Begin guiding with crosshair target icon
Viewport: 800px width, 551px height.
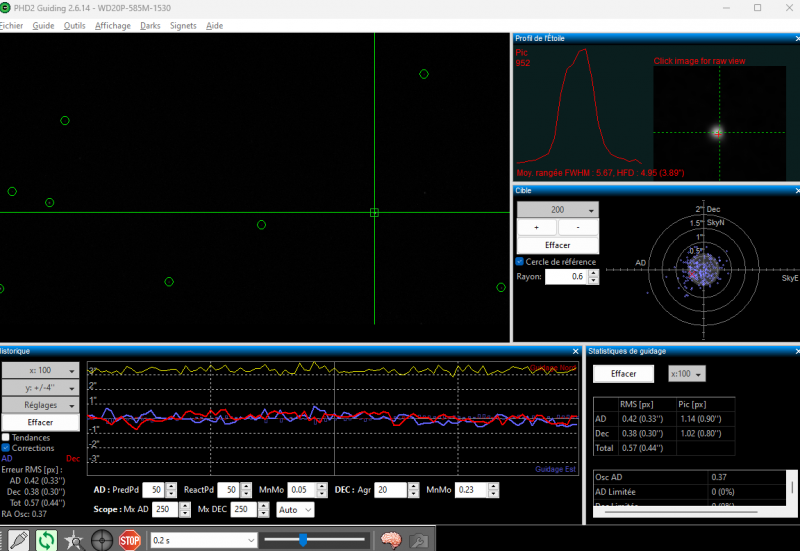click(102, 540)
